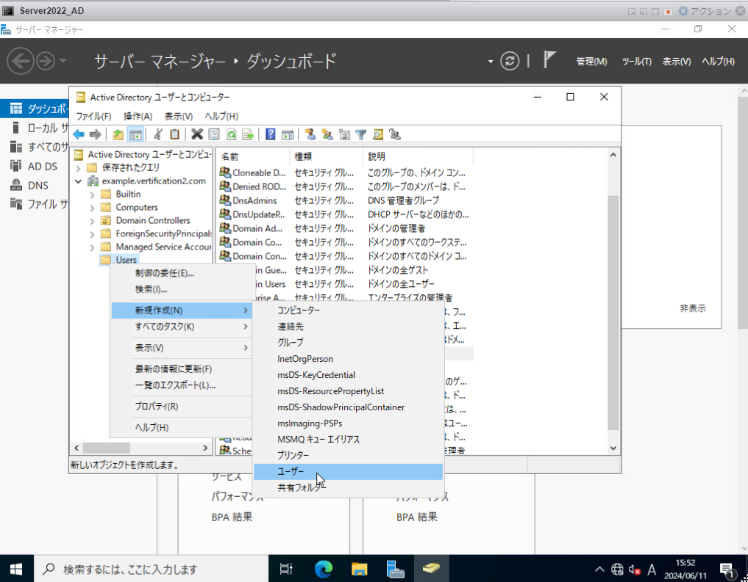Select 連絡先 from new object submenu
The image size is (748, 582).
(348, 326)
